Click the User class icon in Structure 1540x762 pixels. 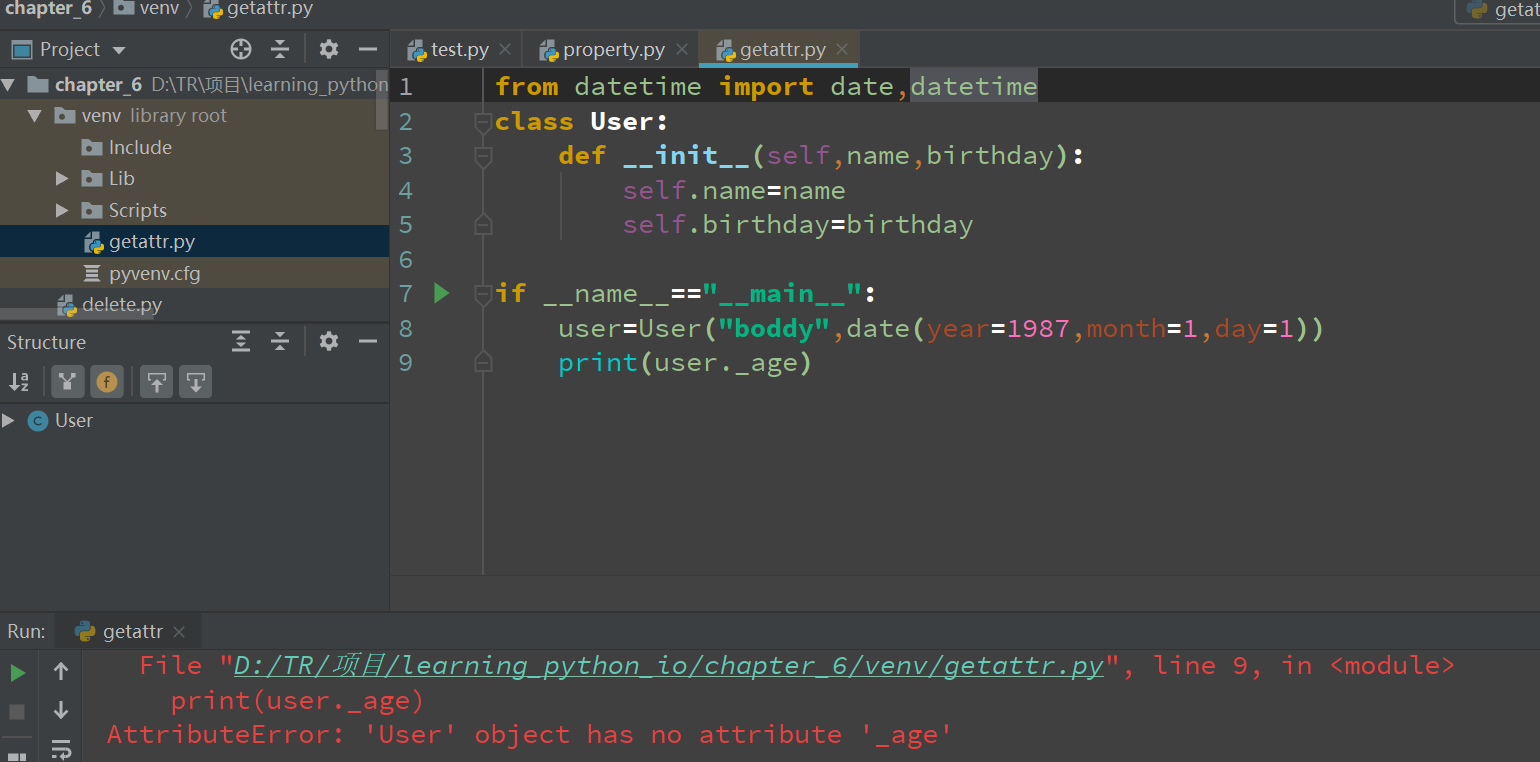pyautogui.click(x=38, y=421)
